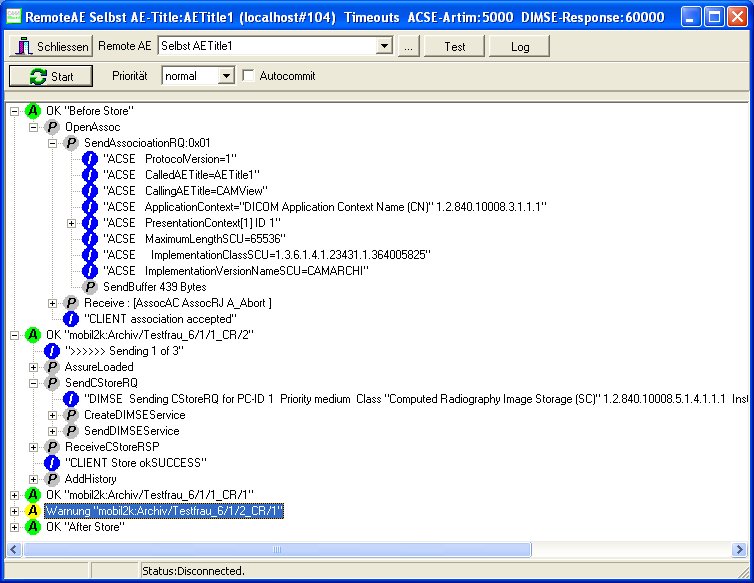Click info icon of PresentationContext[1] row
Image resolution: width=754 pixels, height=583 pixels.
click(90, 223)
